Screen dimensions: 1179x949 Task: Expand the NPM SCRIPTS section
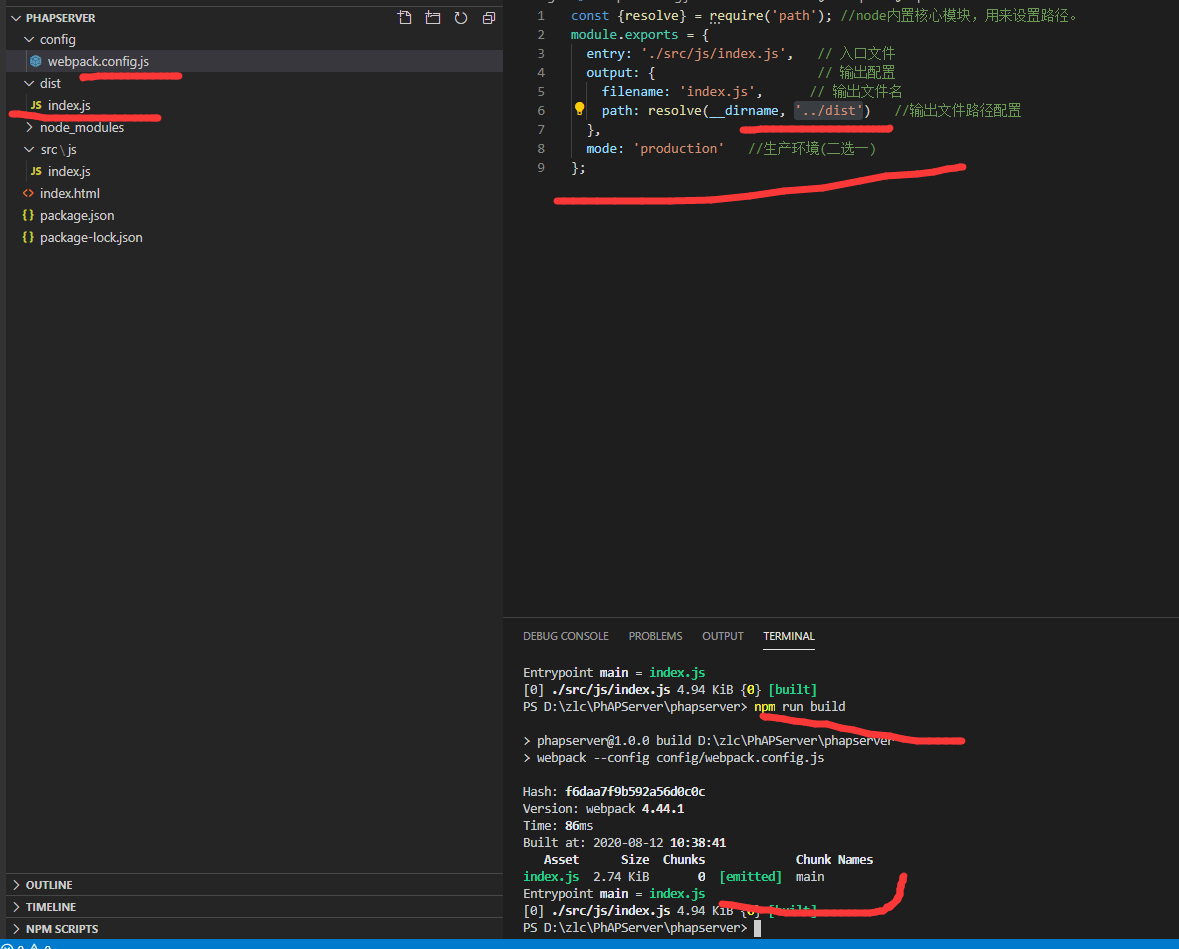[x=61, y=929]
